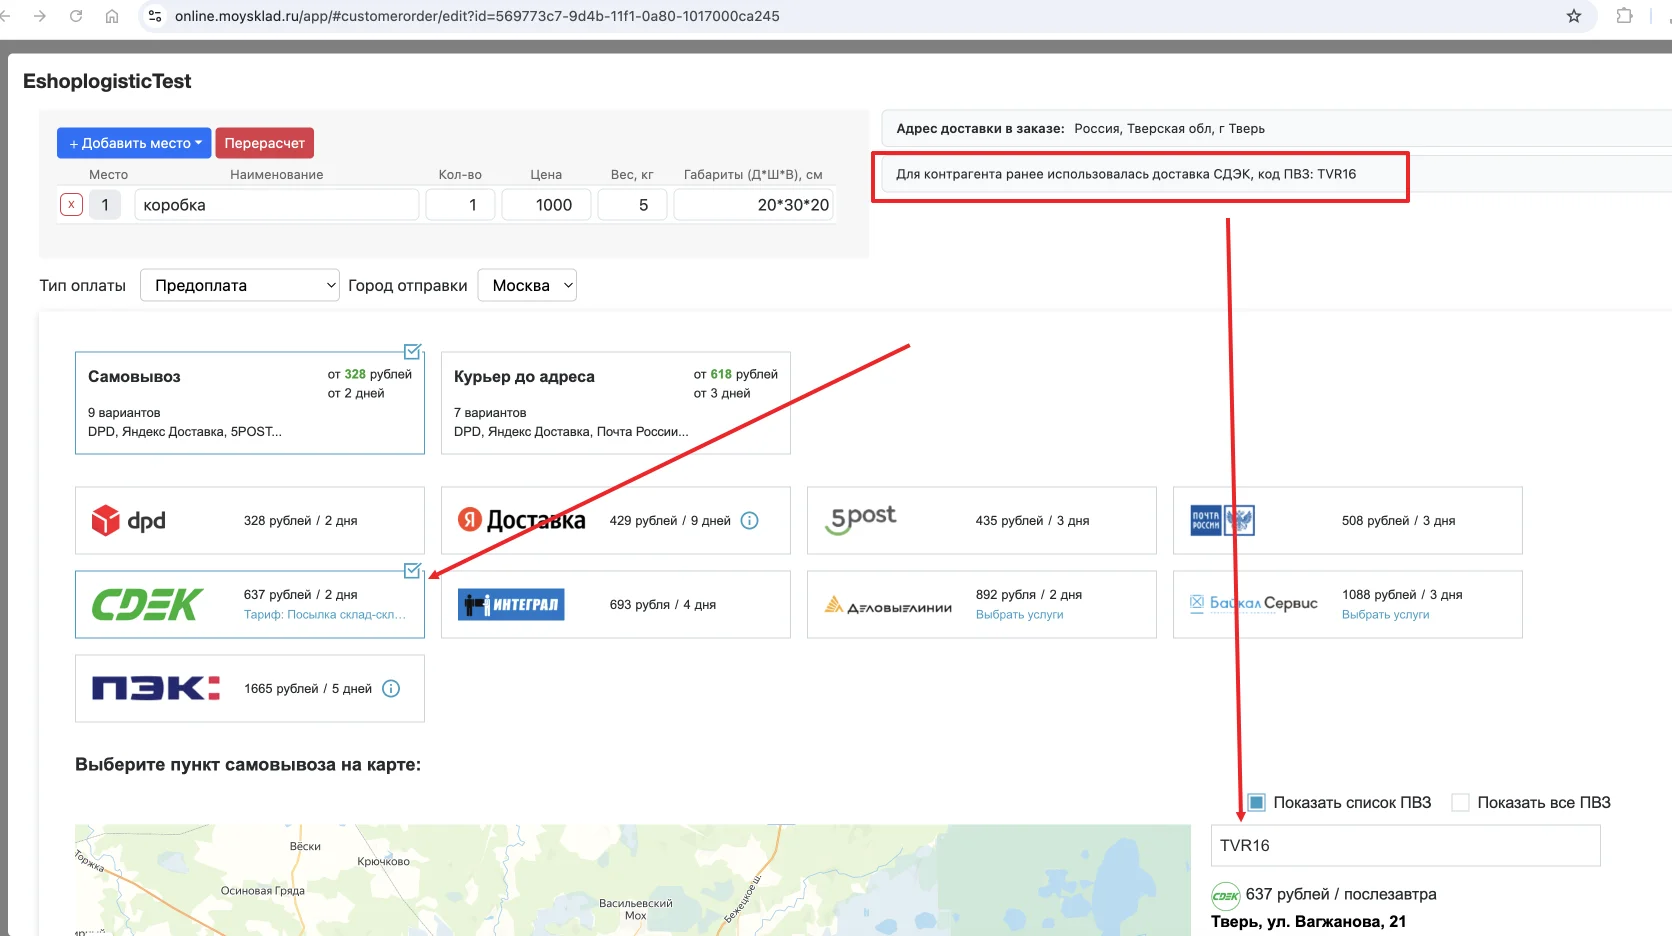1672x936 pixels.
Task: Click CDEK tariff 'Посылка склад-скл...' link
Action: tap(325, 615)
